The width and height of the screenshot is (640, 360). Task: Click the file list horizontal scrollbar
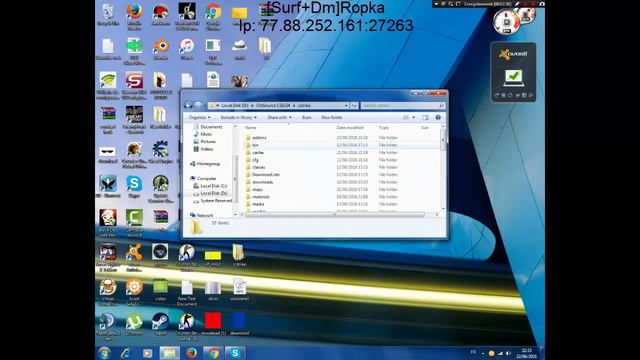[x=335, y=214]
